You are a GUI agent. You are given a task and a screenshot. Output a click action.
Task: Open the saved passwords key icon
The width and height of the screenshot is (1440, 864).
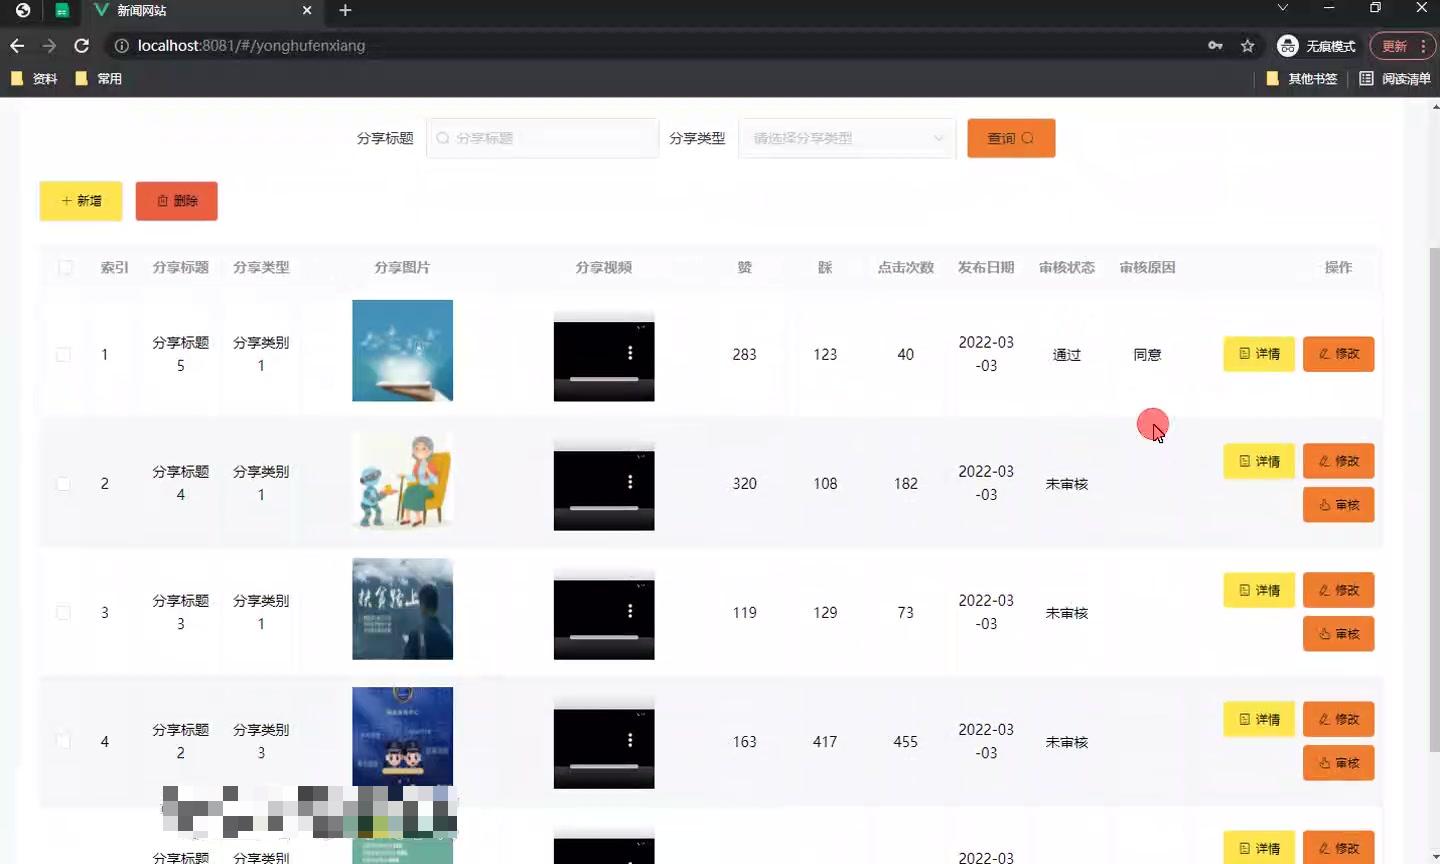(x=1215, y=46)
